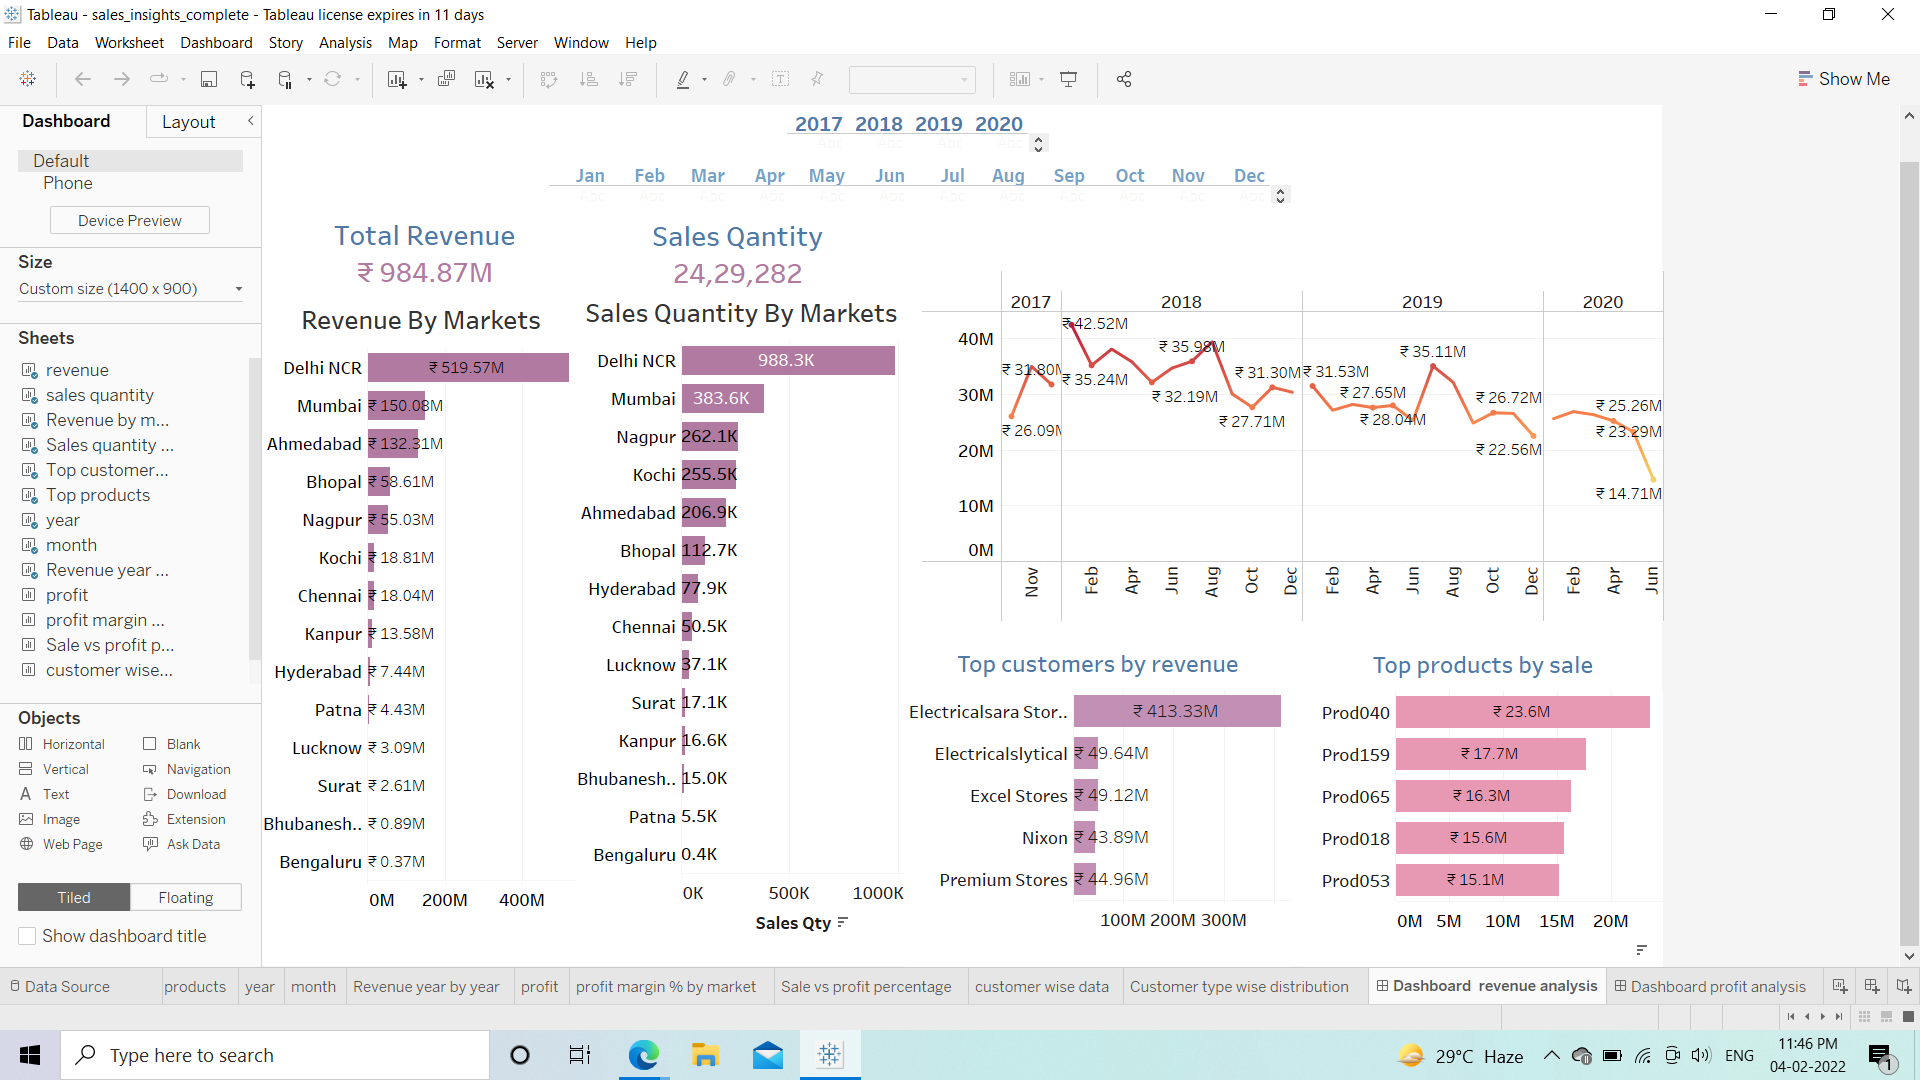
Task: Click the Duplicate sheet toolbar icon
Action: tap(446, 79)
